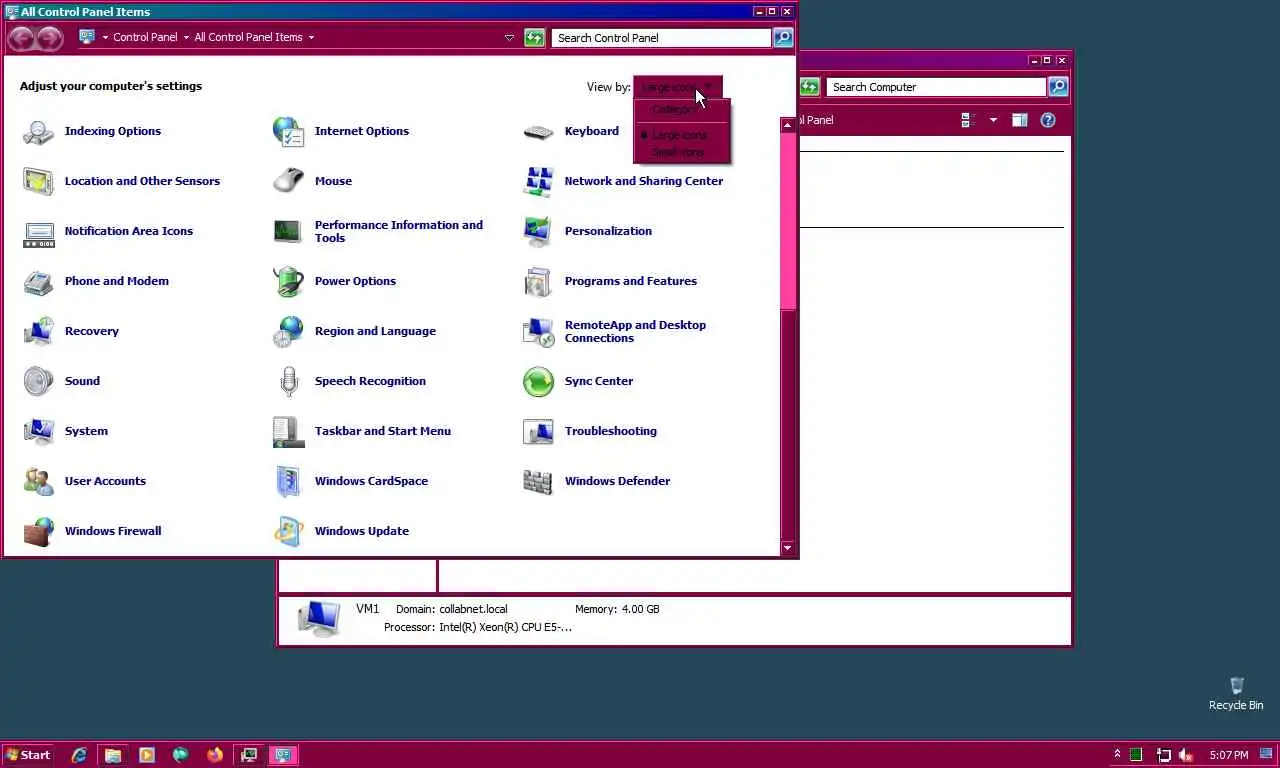Viewport: 1280px width, 768px height.
Task: Click Search Computer field in back window
Action: coord(936,87)
